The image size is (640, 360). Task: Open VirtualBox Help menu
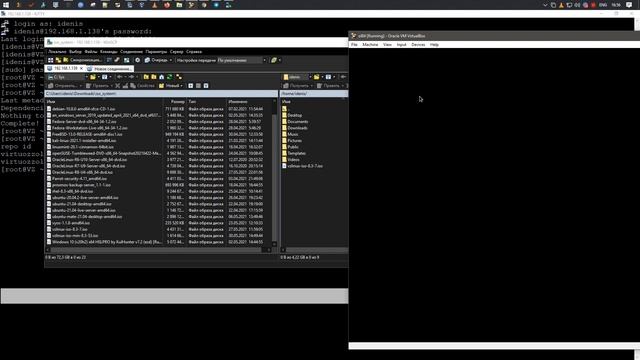pos(434,44)
